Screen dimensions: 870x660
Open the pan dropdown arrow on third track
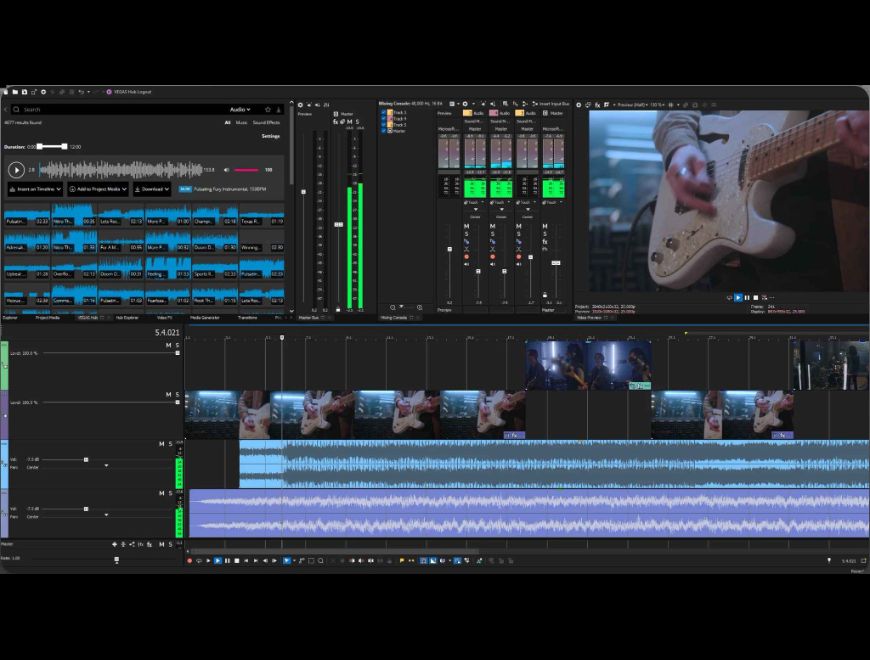click(106, 465)
